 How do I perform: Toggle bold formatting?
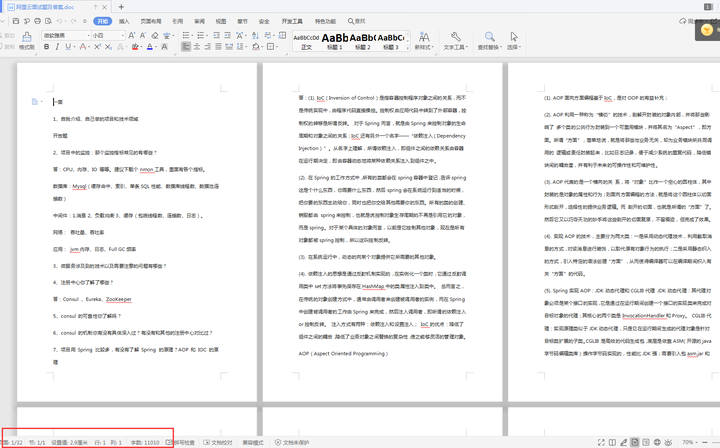point(46,47)
